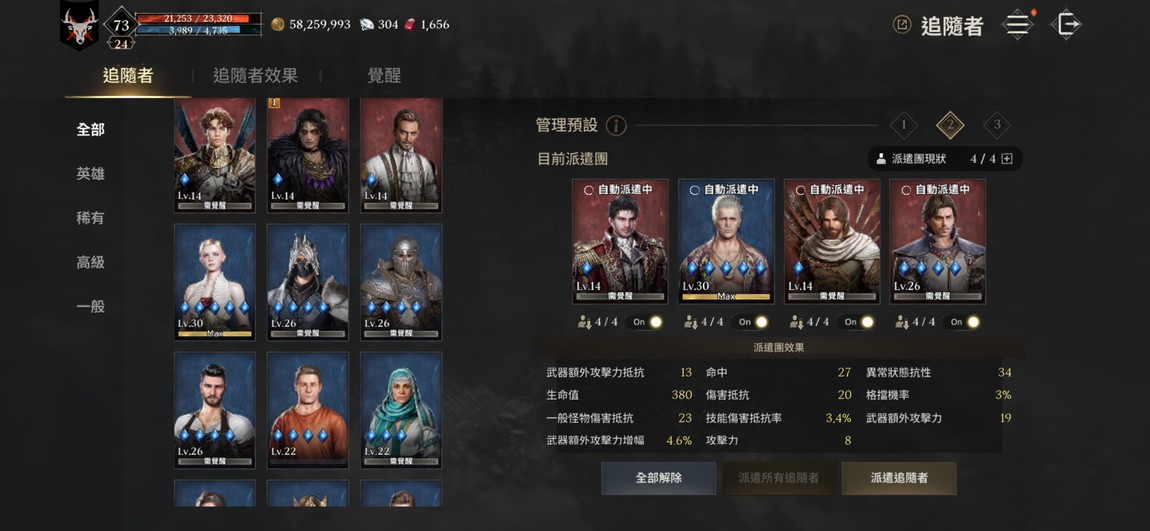Click the red ticket currency icon
The width and height of the screenshot is (1150, 531).
point(410,24)
